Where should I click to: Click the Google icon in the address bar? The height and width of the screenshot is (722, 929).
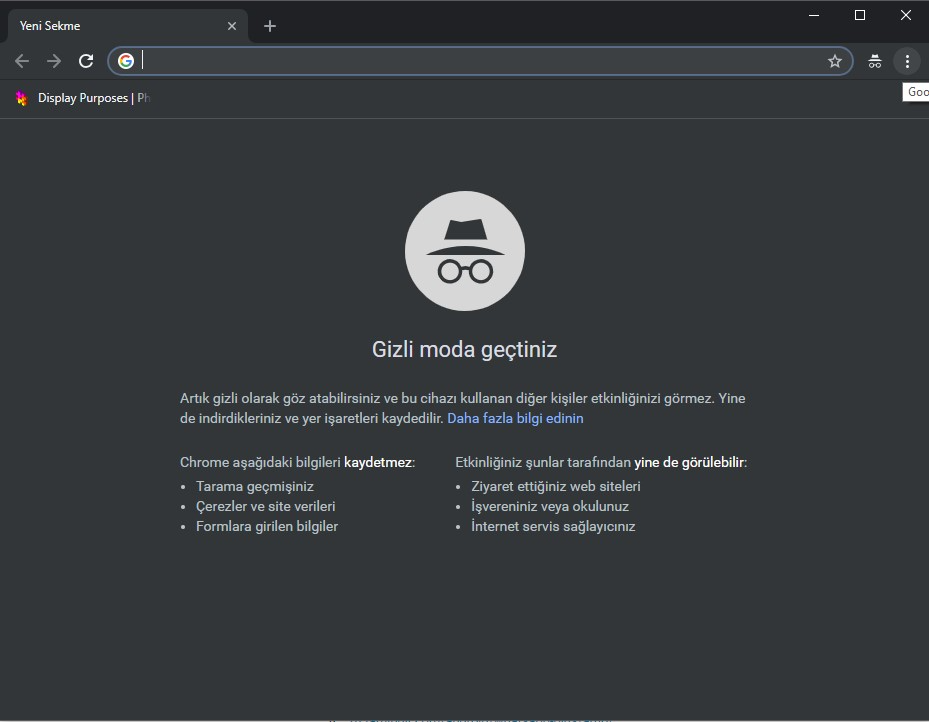tap(125, 60)
